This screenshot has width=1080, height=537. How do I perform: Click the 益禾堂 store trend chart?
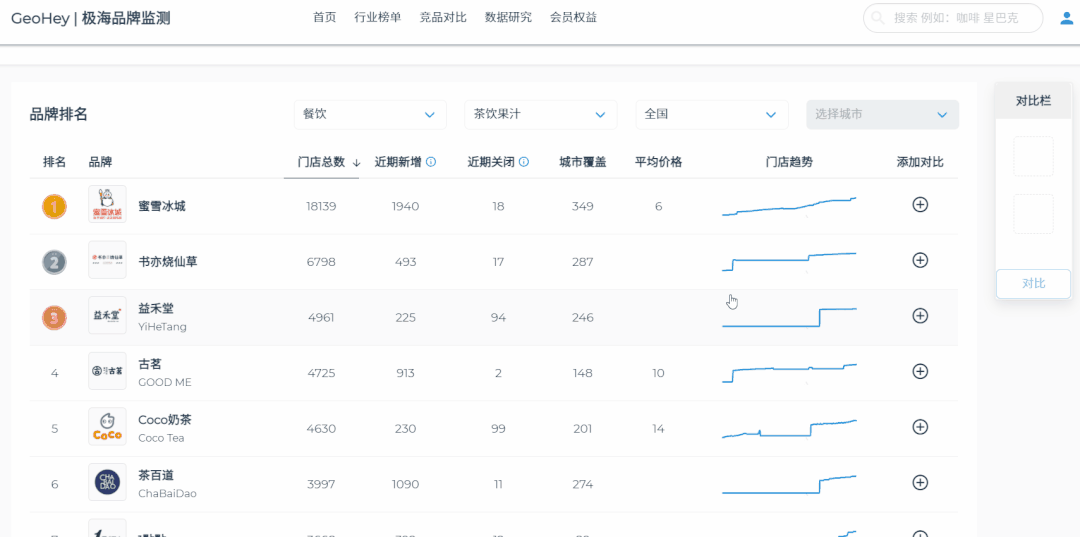tap(789, 317)
